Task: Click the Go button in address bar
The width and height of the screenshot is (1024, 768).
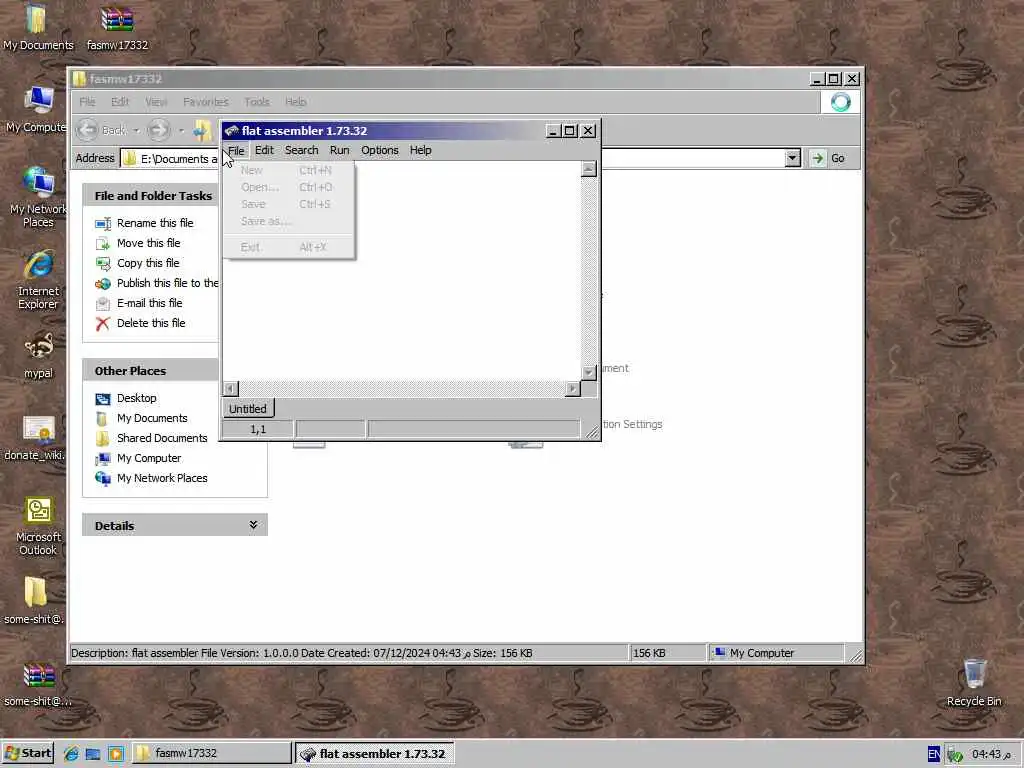Action: tap(829, 158)
